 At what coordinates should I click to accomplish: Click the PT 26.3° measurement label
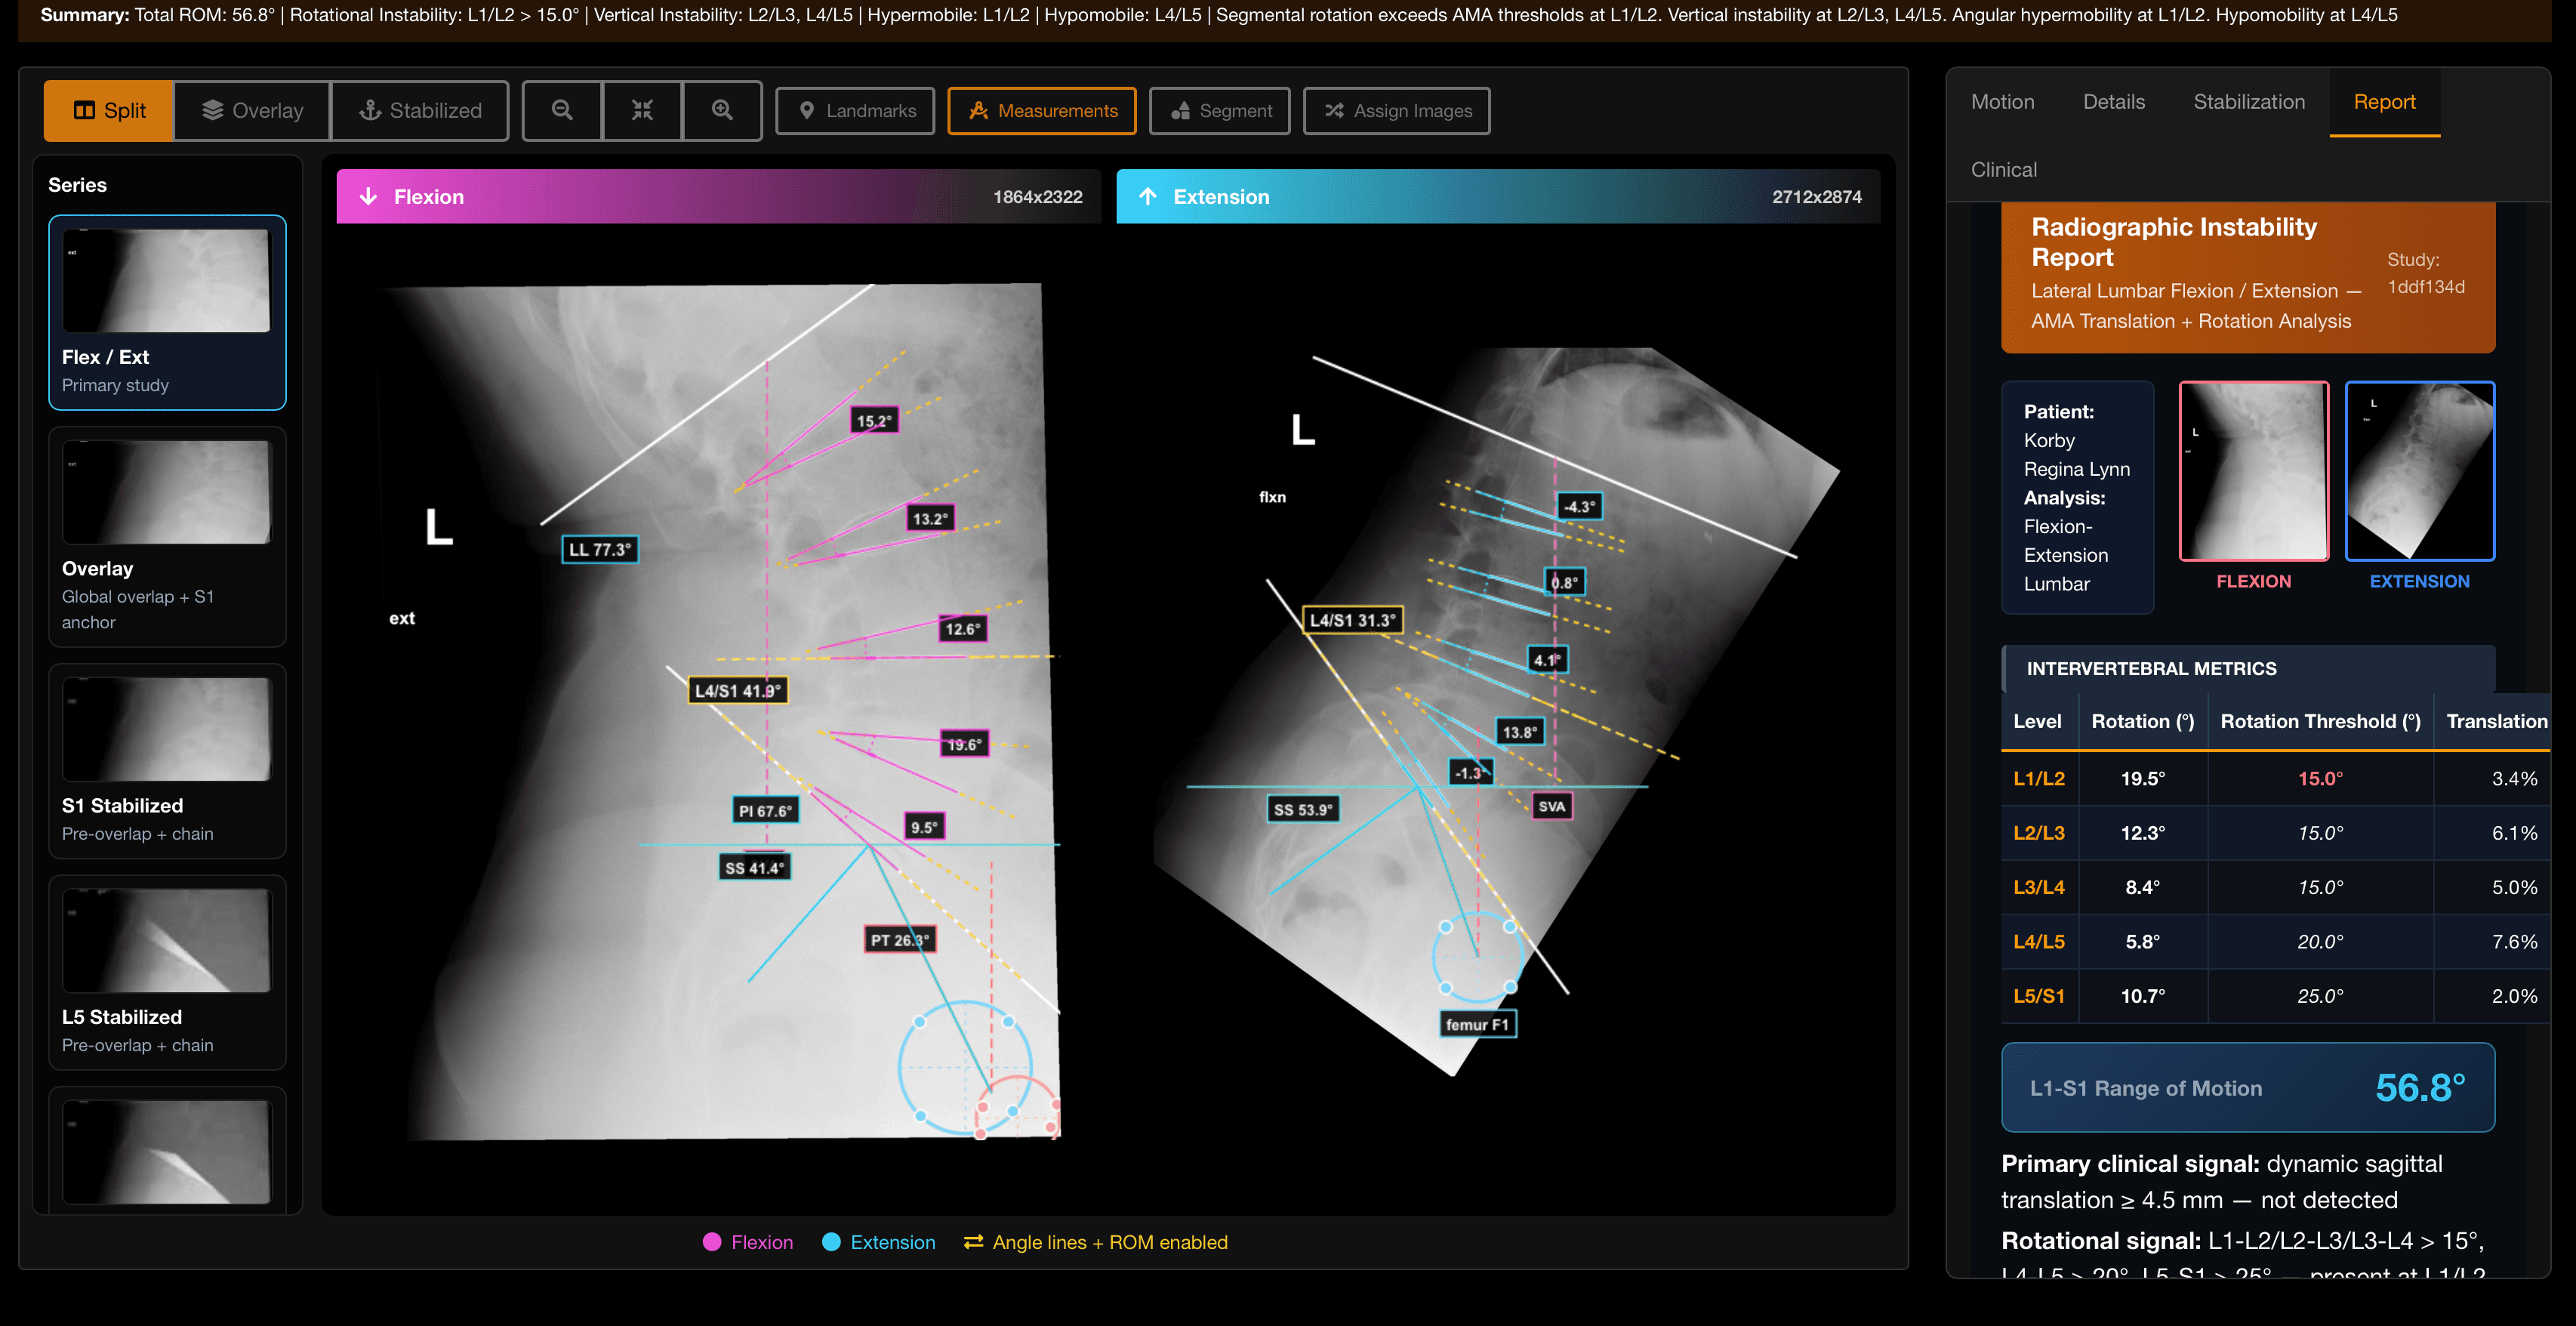pos(900,940)
